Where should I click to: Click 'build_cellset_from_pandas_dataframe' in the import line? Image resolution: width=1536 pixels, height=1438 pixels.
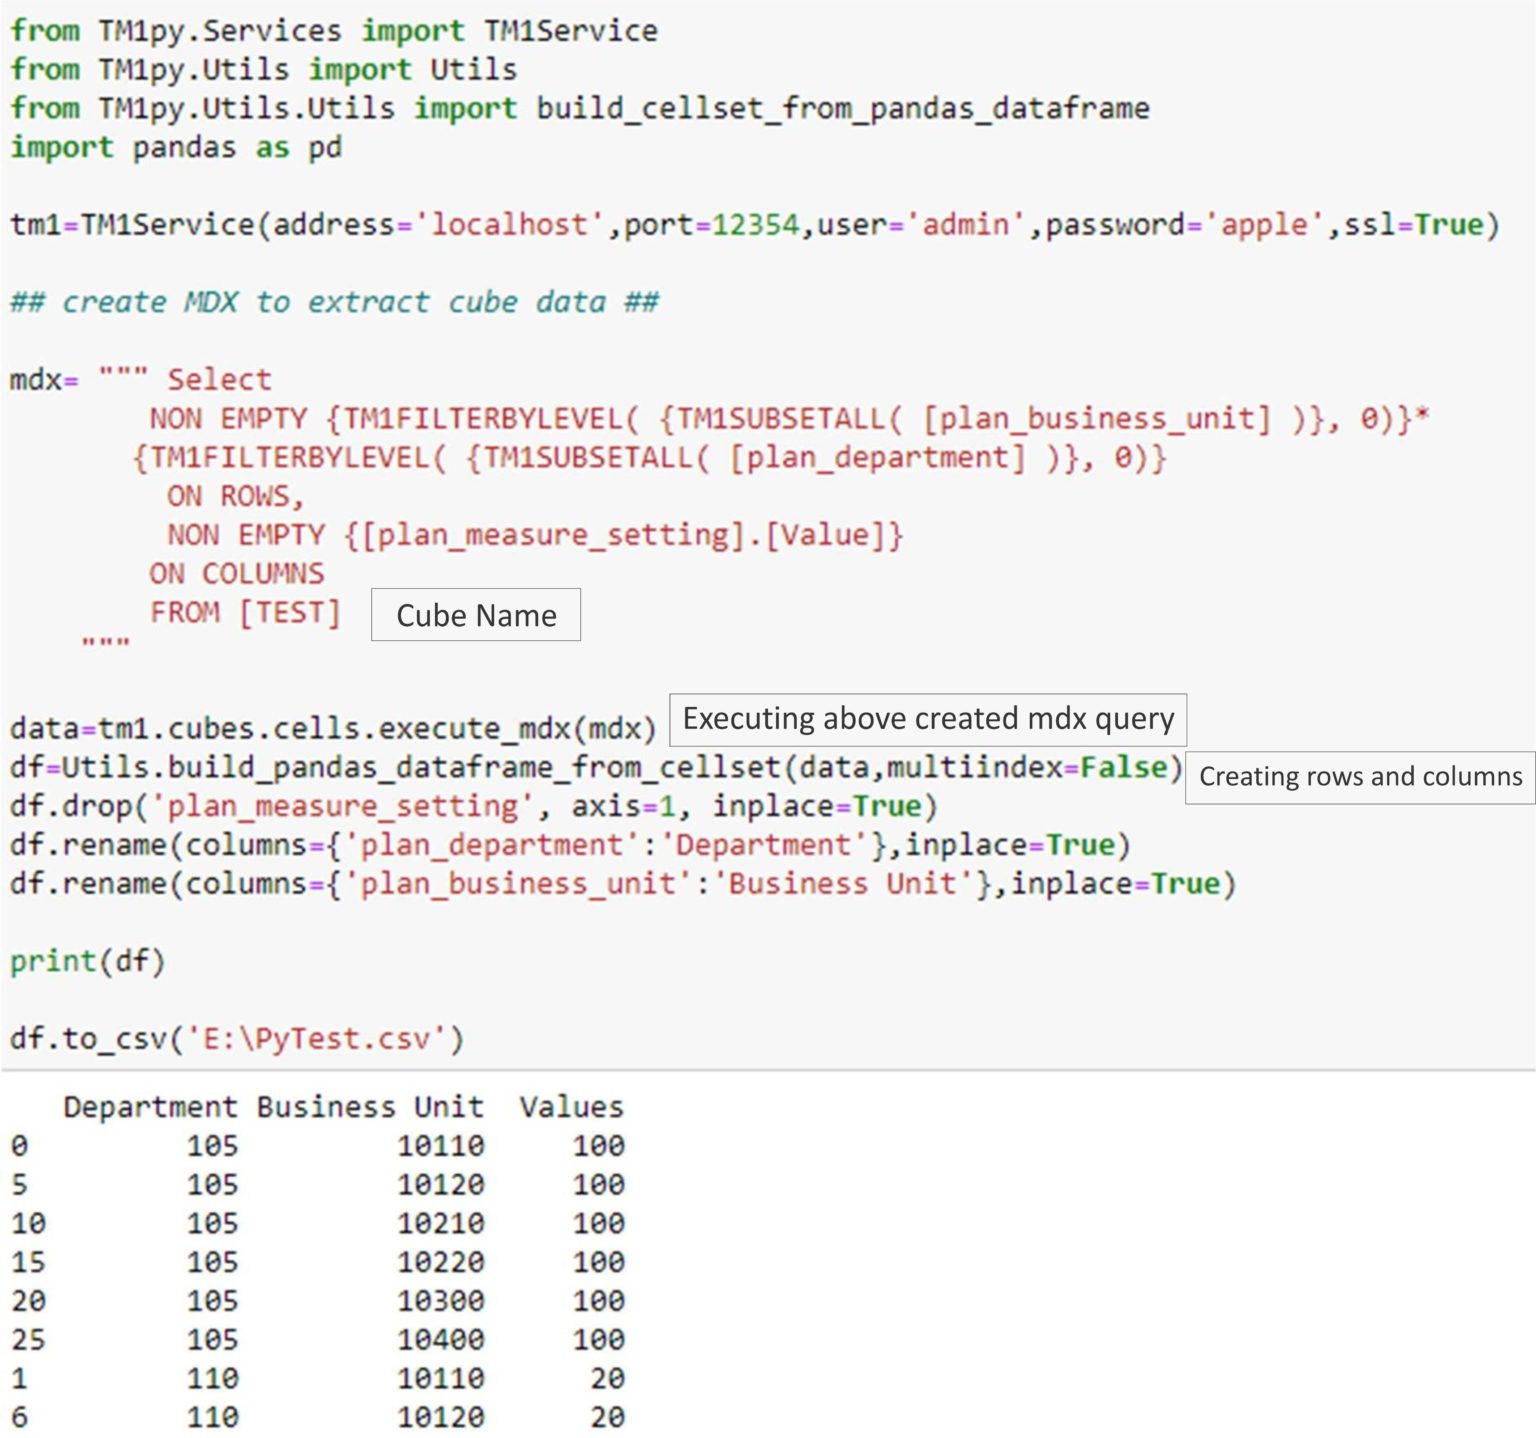pos(843,108)
